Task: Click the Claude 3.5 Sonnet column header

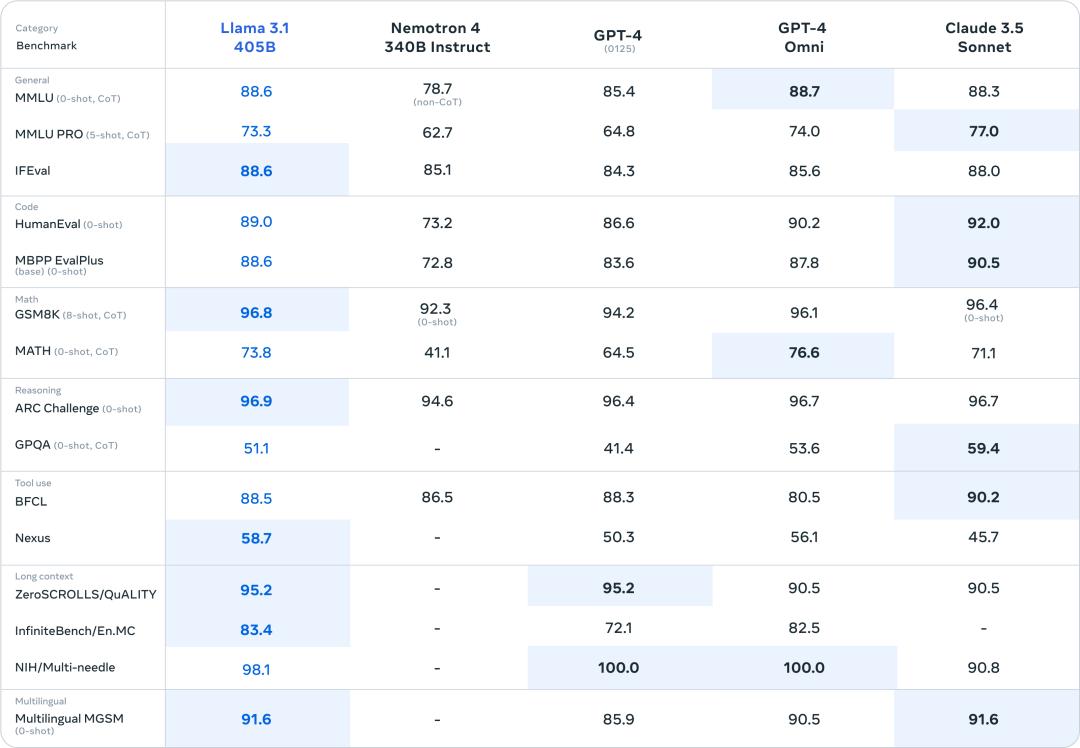Action: [x=984, y=37]
